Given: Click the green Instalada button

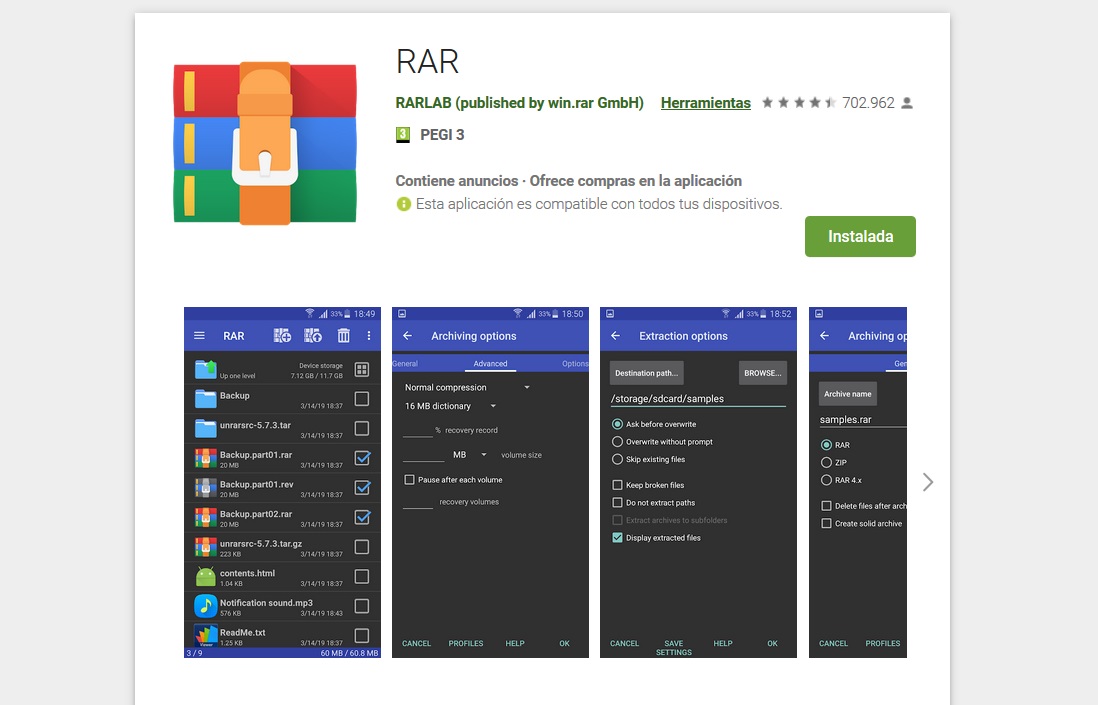Looking at the screenshot, I should tap(860, 237).
